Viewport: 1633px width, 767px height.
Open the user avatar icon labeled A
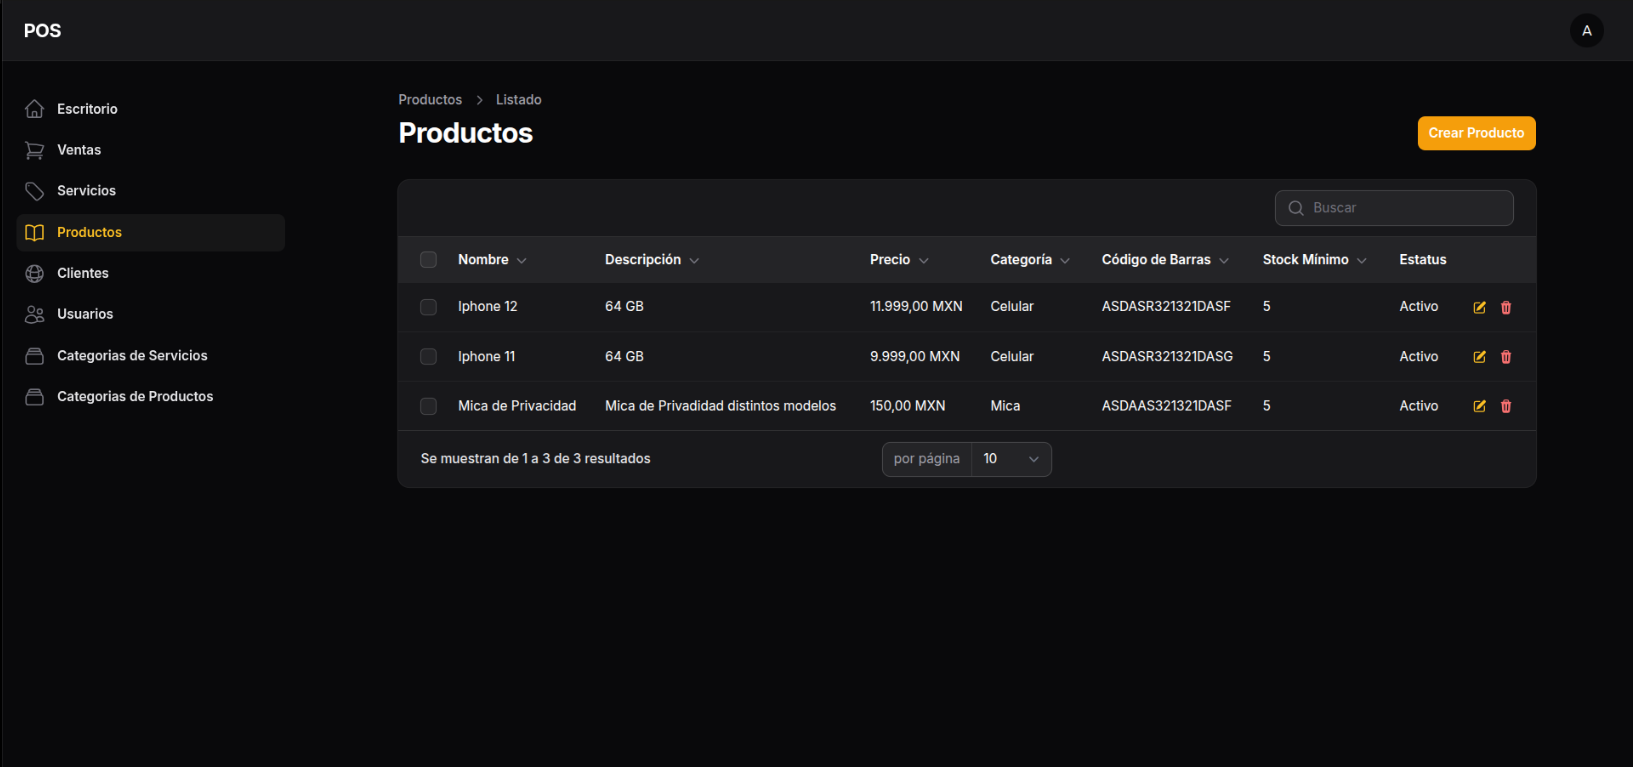pyautogui.click(x=1586, y=31)
